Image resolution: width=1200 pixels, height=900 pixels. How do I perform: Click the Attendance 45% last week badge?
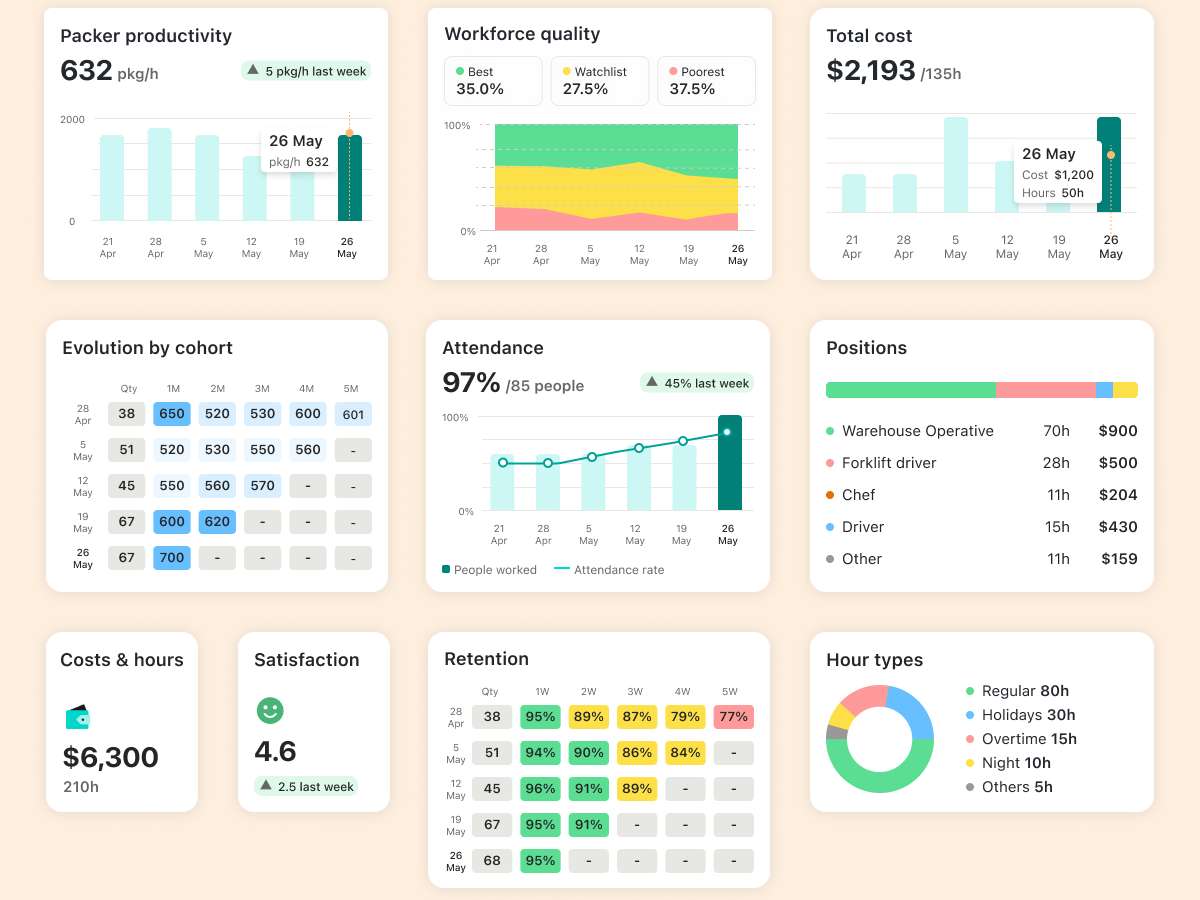(697, 383)
